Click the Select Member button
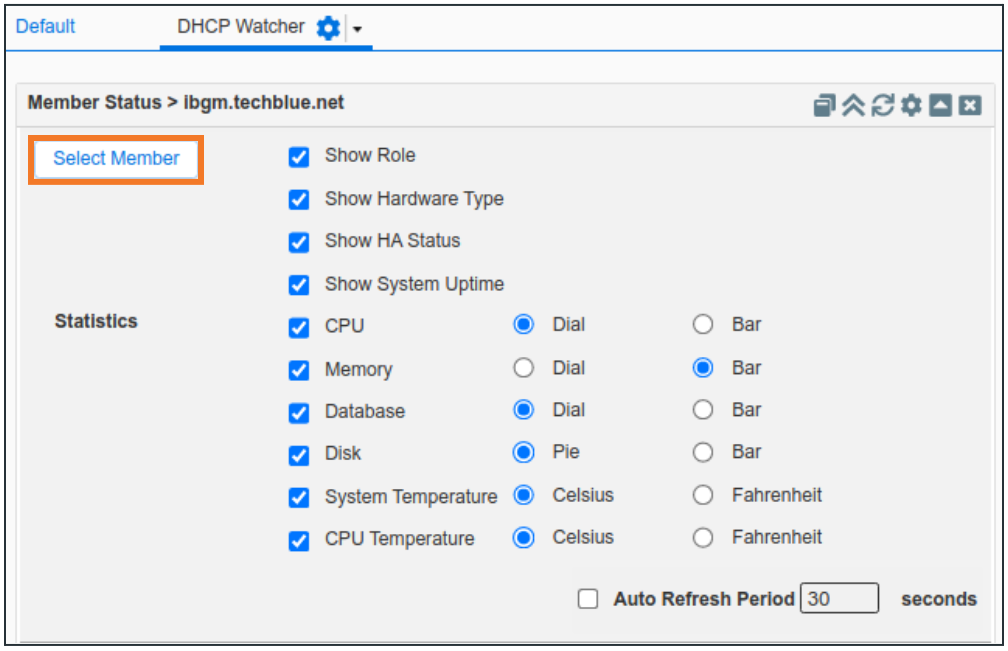Image resolution: width=1008 pixels, height=651 pixels. tap(116, 159)
